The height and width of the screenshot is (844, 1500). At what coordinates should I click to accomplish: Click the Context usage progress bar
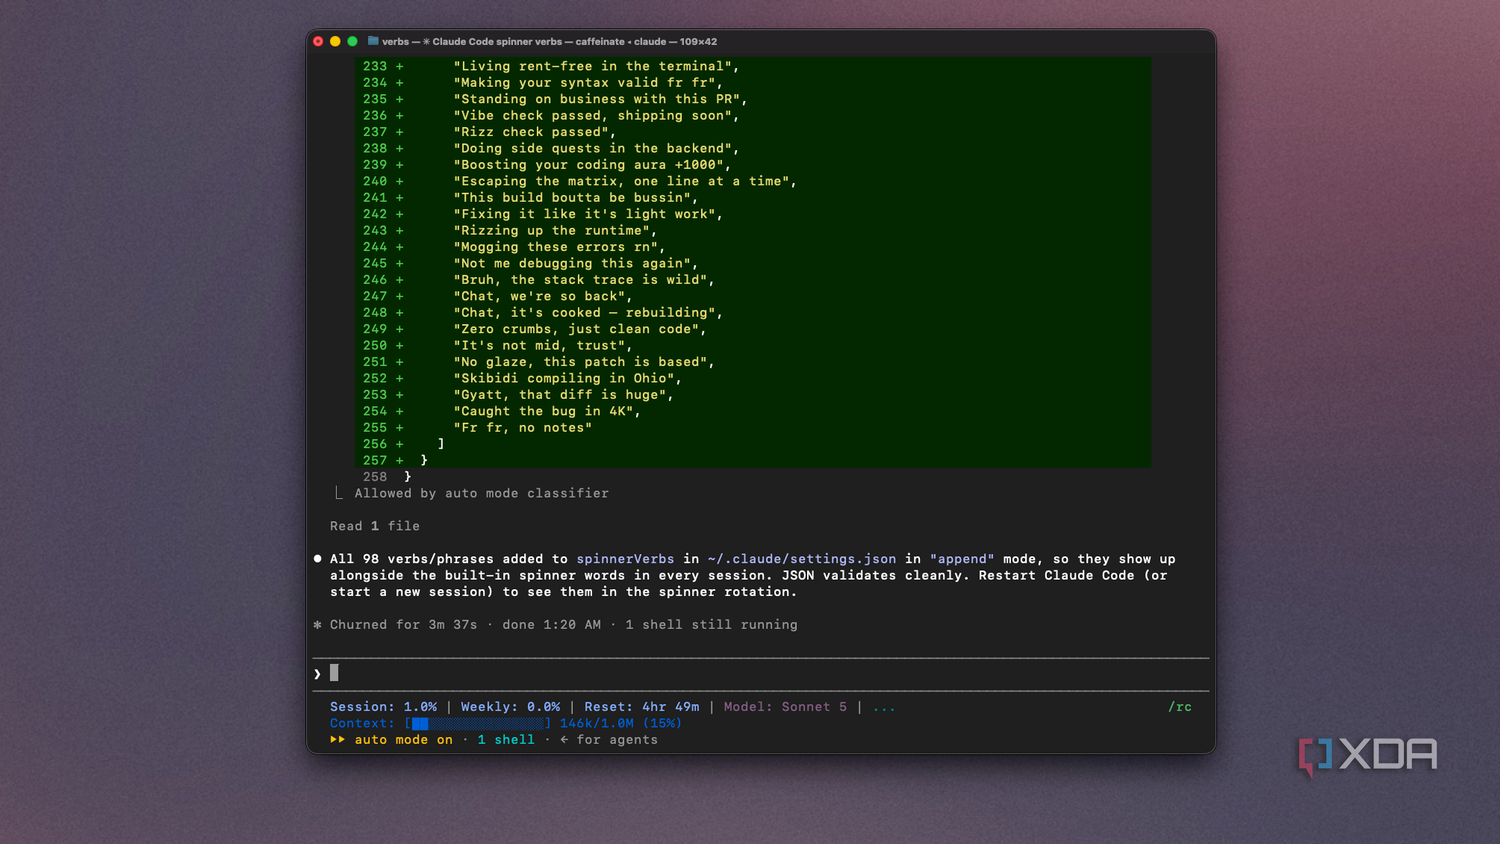click(x=478, y=723)
